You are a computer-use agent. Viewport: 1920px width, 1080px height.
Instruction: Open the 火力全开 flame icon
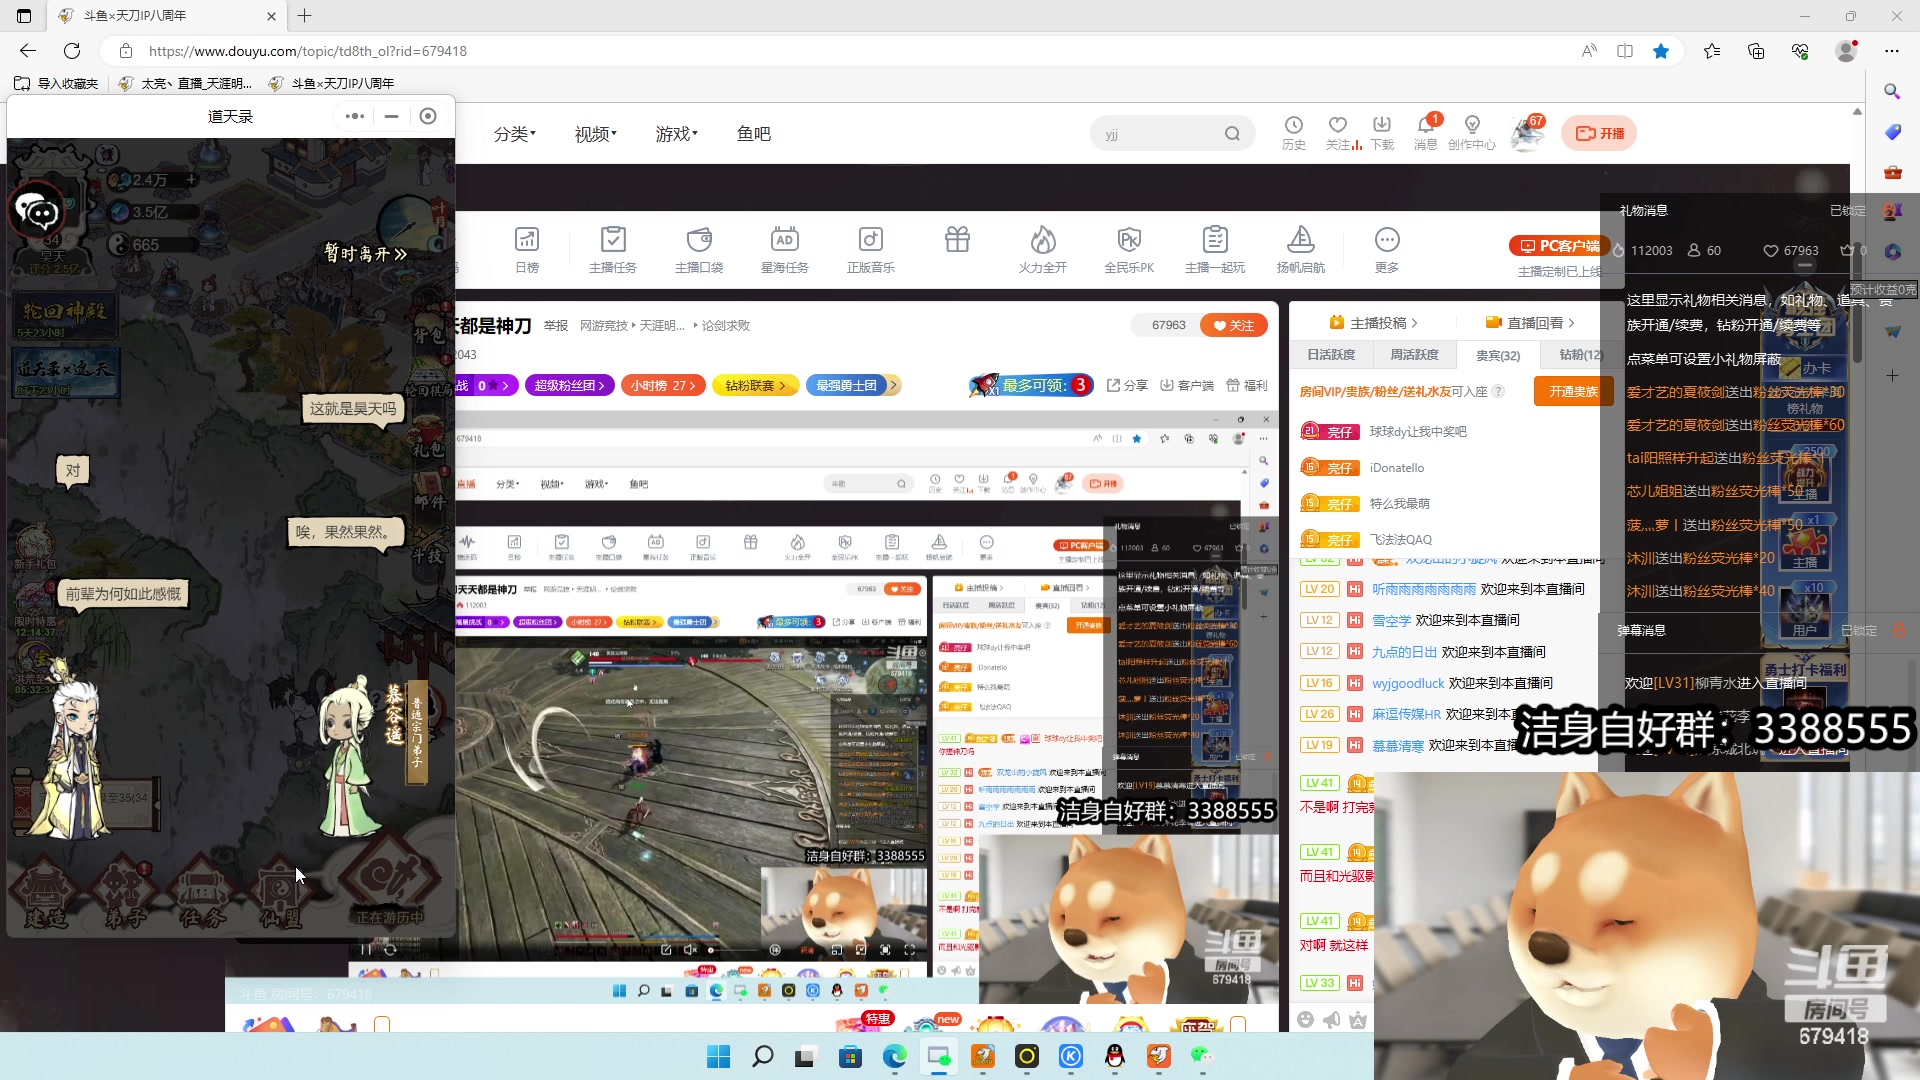[x=1043, y=248]
